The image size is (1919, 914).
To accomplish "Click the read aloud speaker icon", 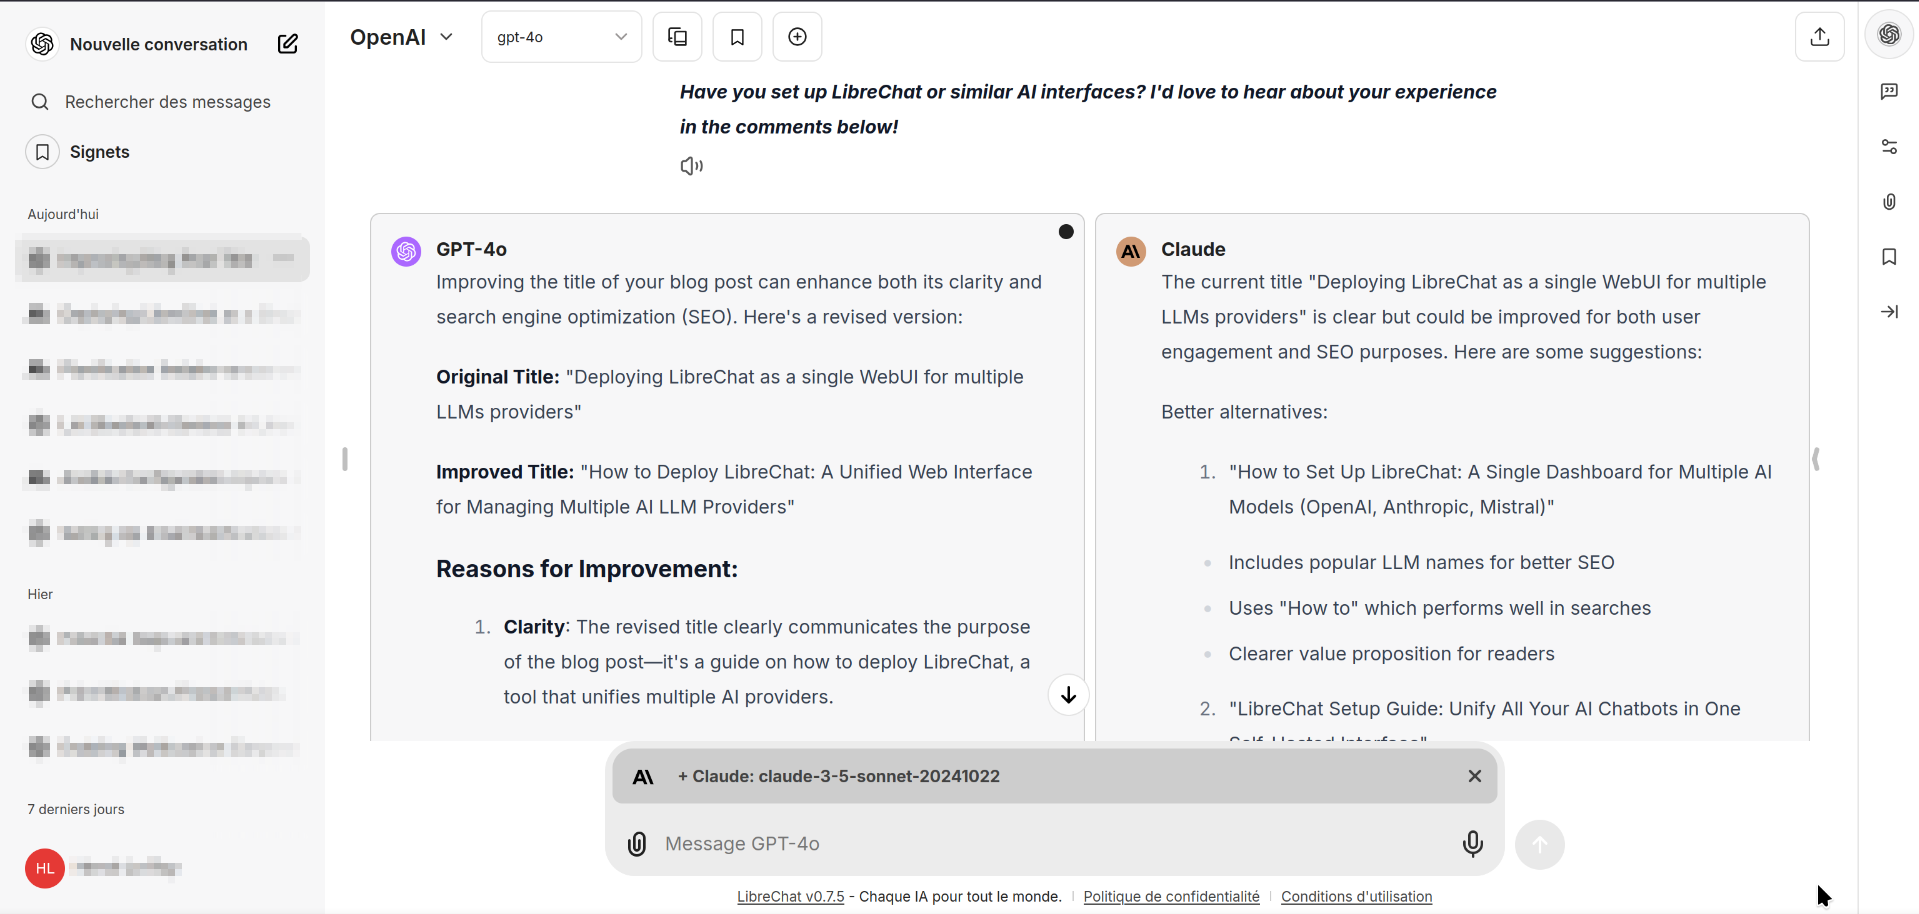I will coord(691,166).
